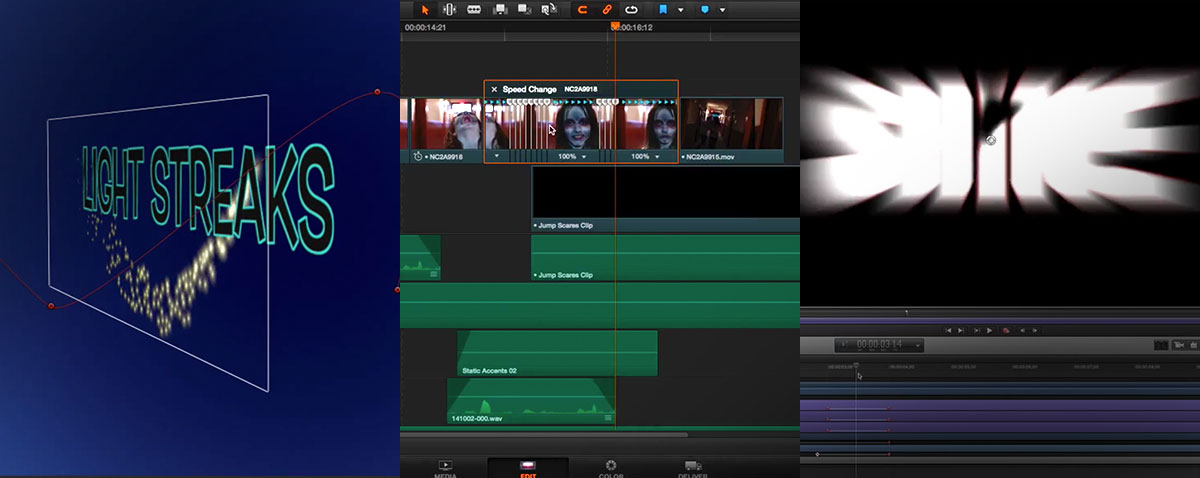This screenshot has width=1200, height=478.
Task: Activate the blade razor tool
Action: (474, 9)
